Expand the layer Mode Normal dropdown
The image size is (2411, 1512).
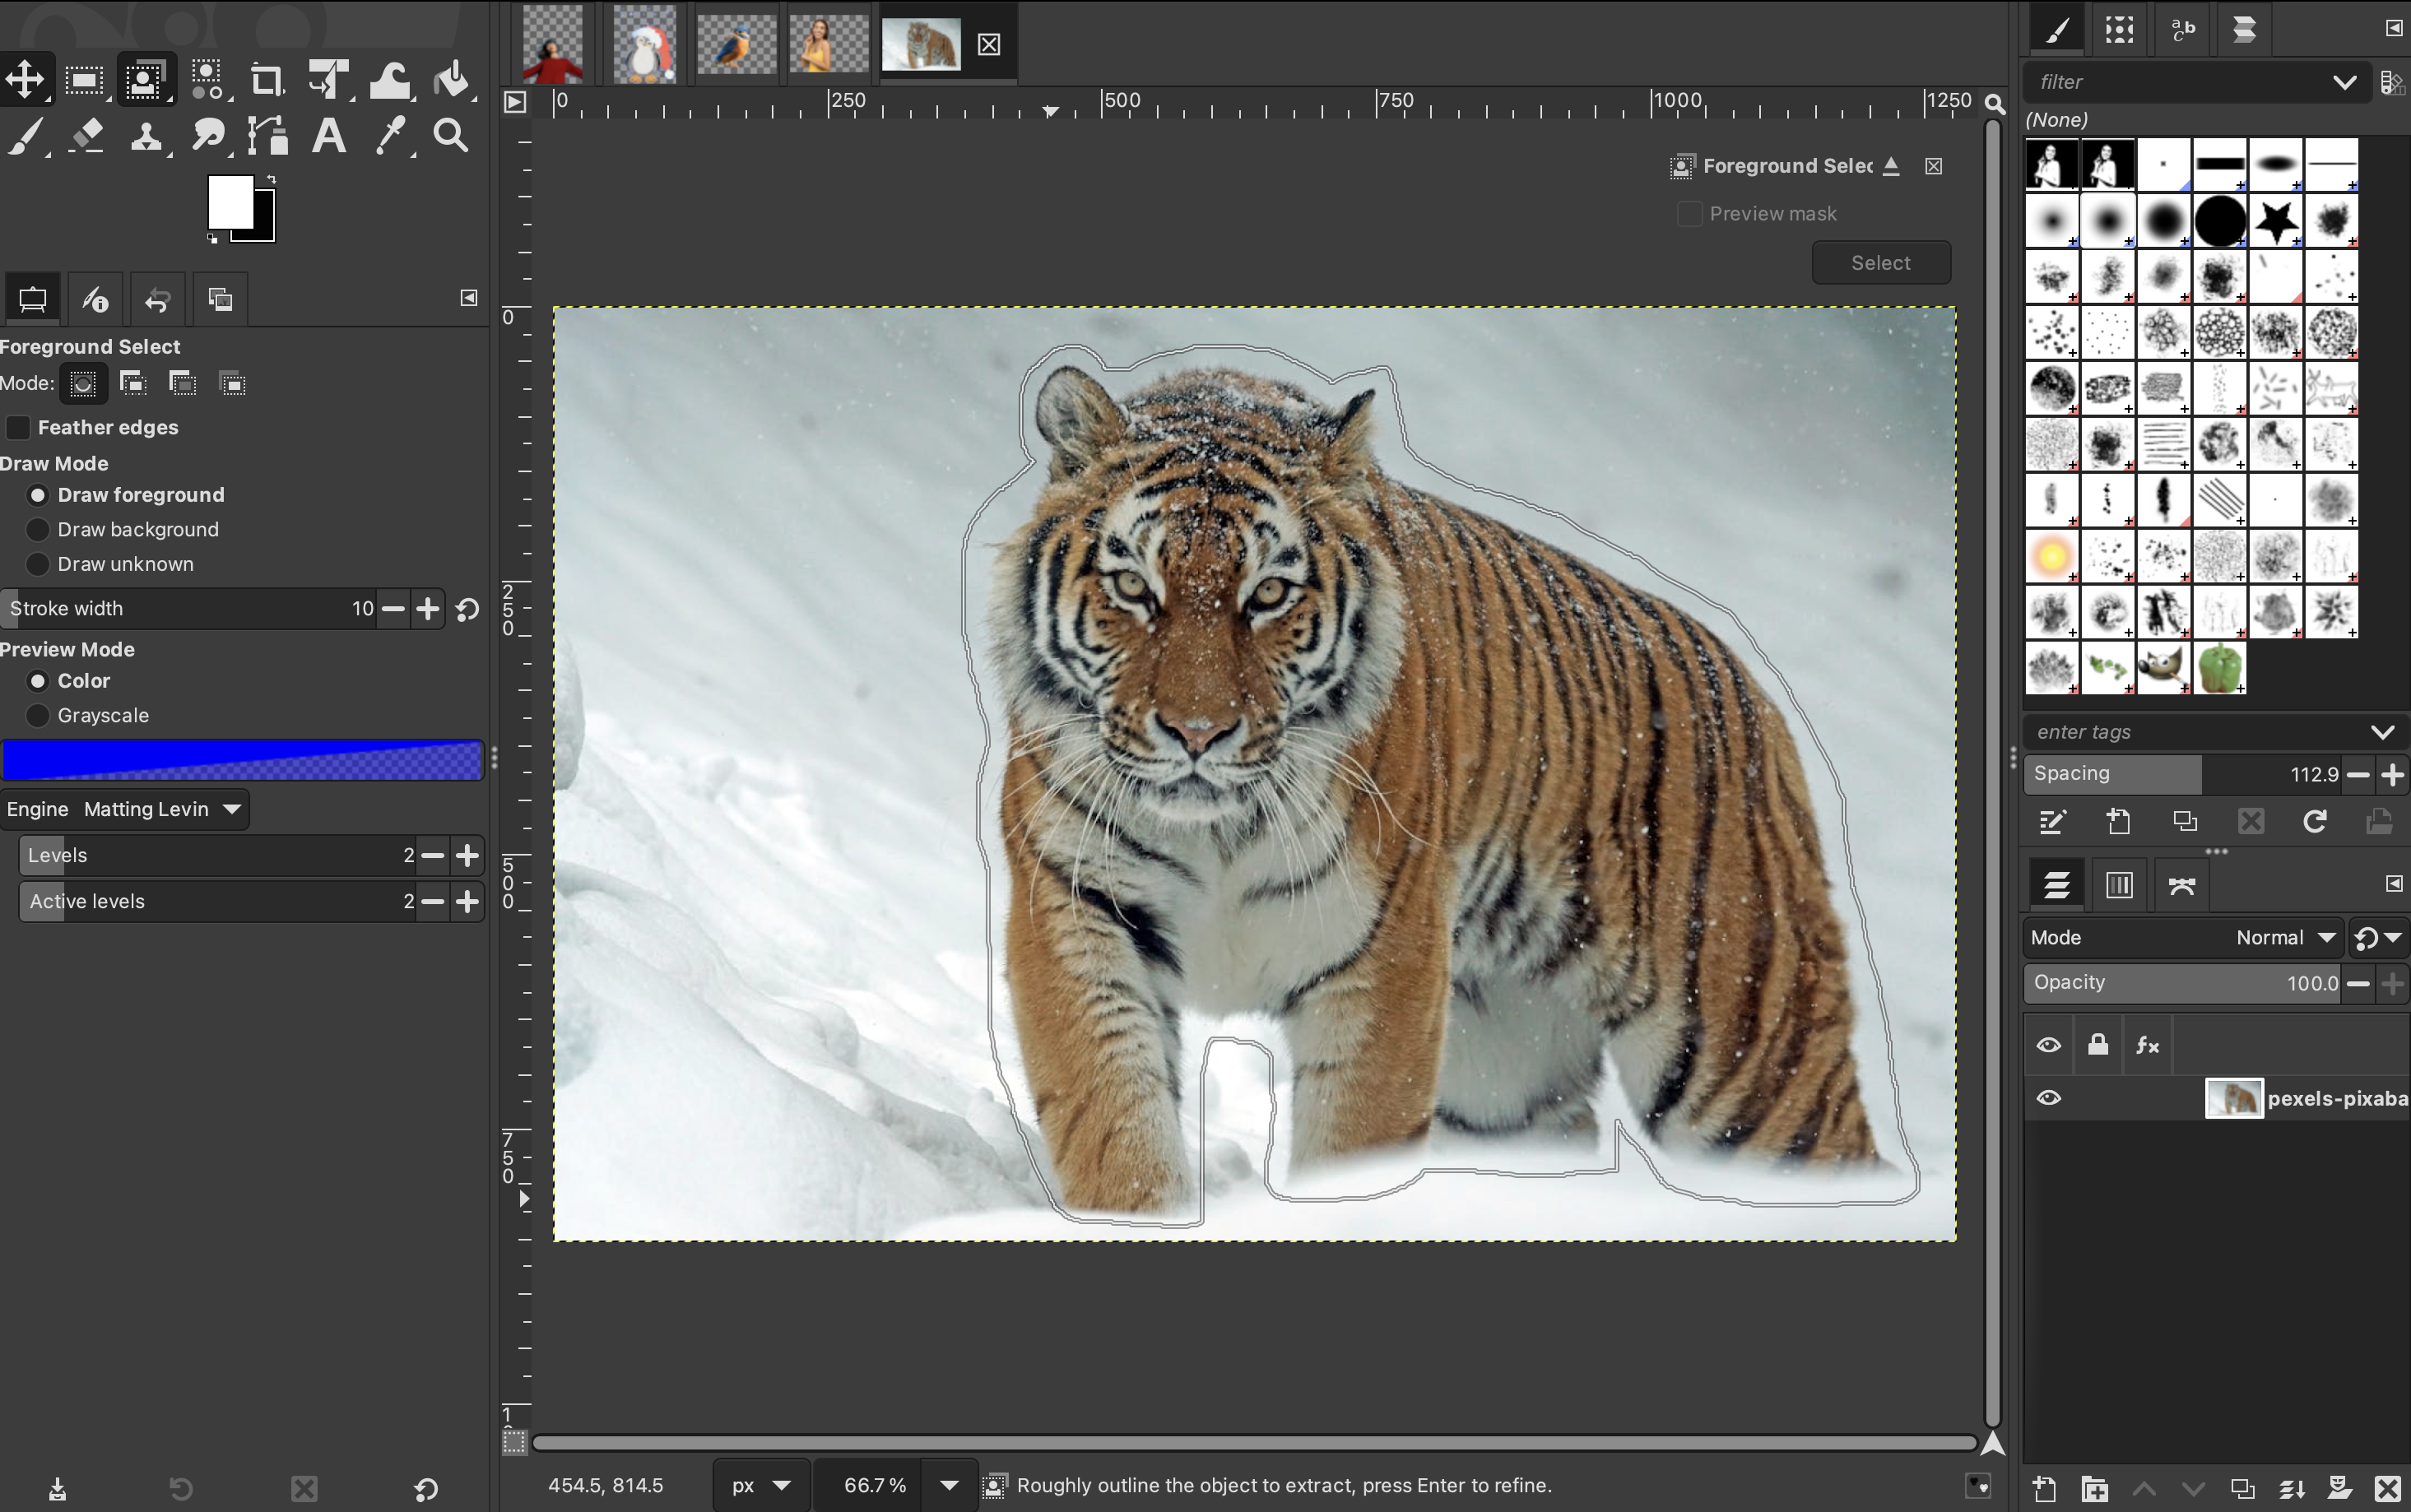(x=2284, y=937)
